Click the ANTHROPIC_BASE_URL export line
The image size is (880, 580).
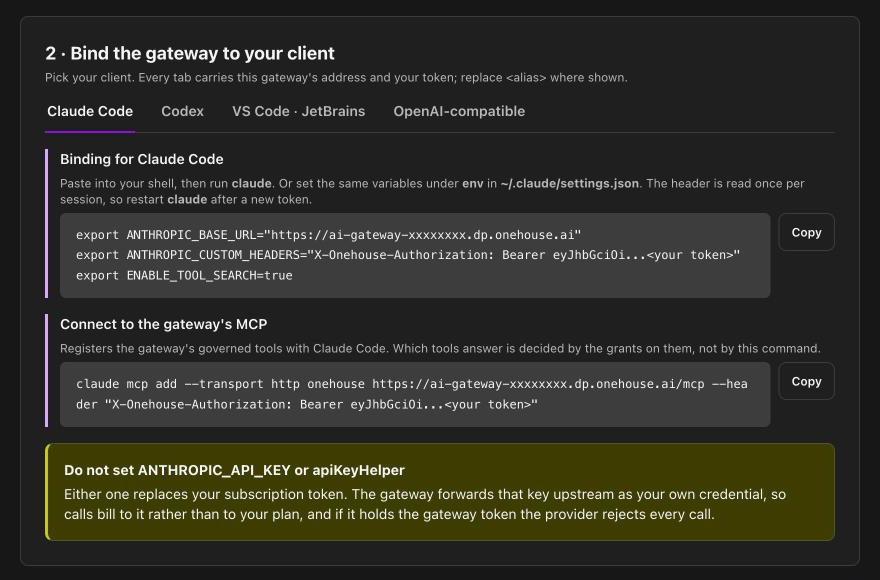tap(329, 235)
